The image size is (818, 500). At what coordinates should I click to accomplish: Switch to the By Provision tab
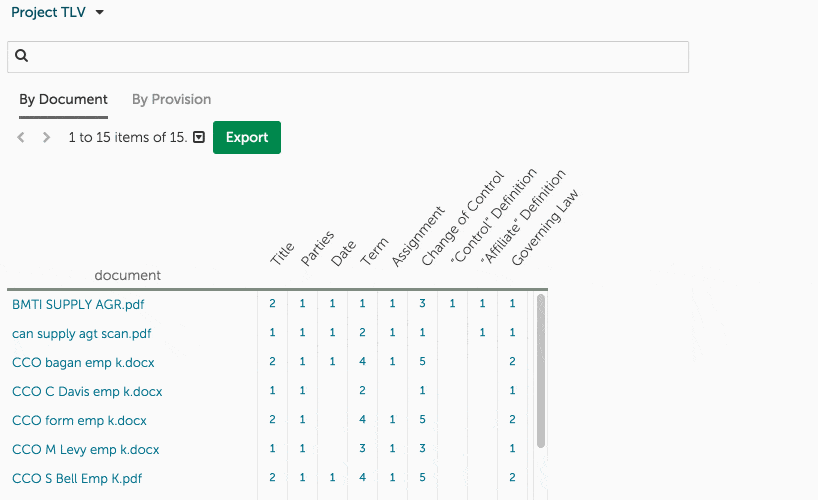[172, 99]
